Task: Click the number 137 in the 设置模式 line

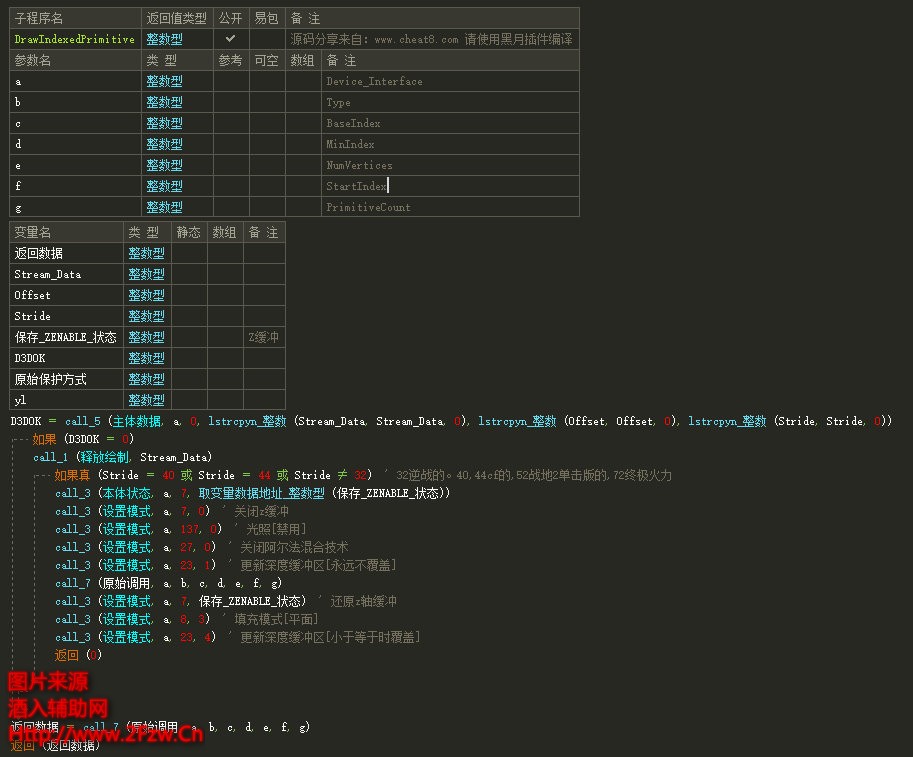Action: [190, 529]
